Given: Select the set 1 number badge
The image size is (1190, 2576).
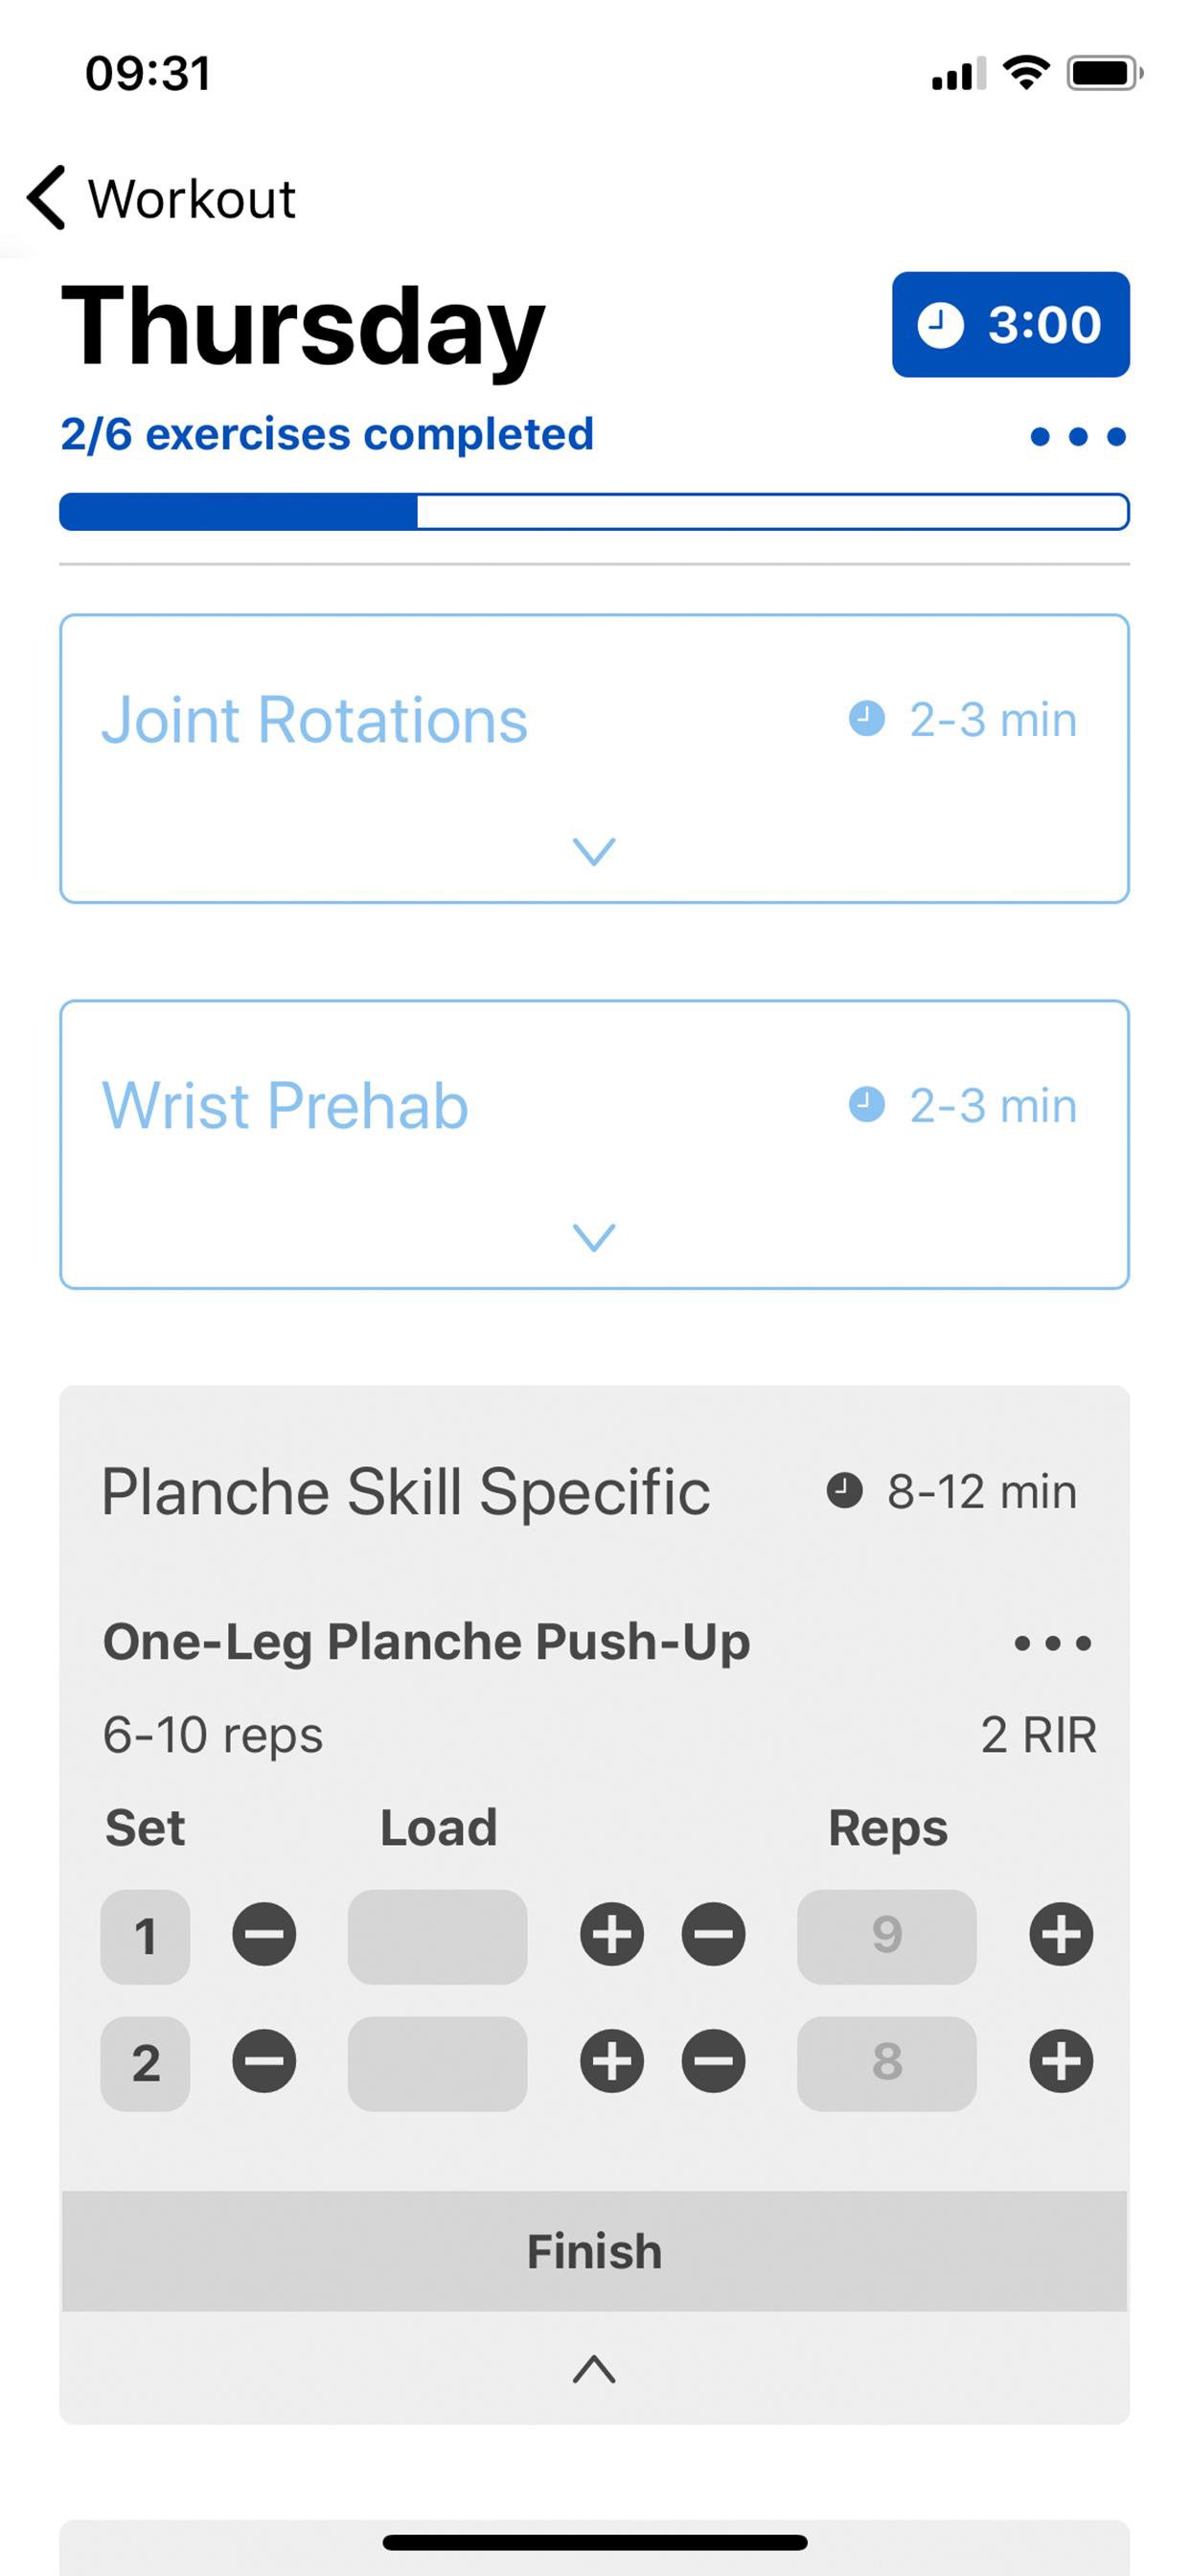Looking at the screenshot, I should point(145,1936).
